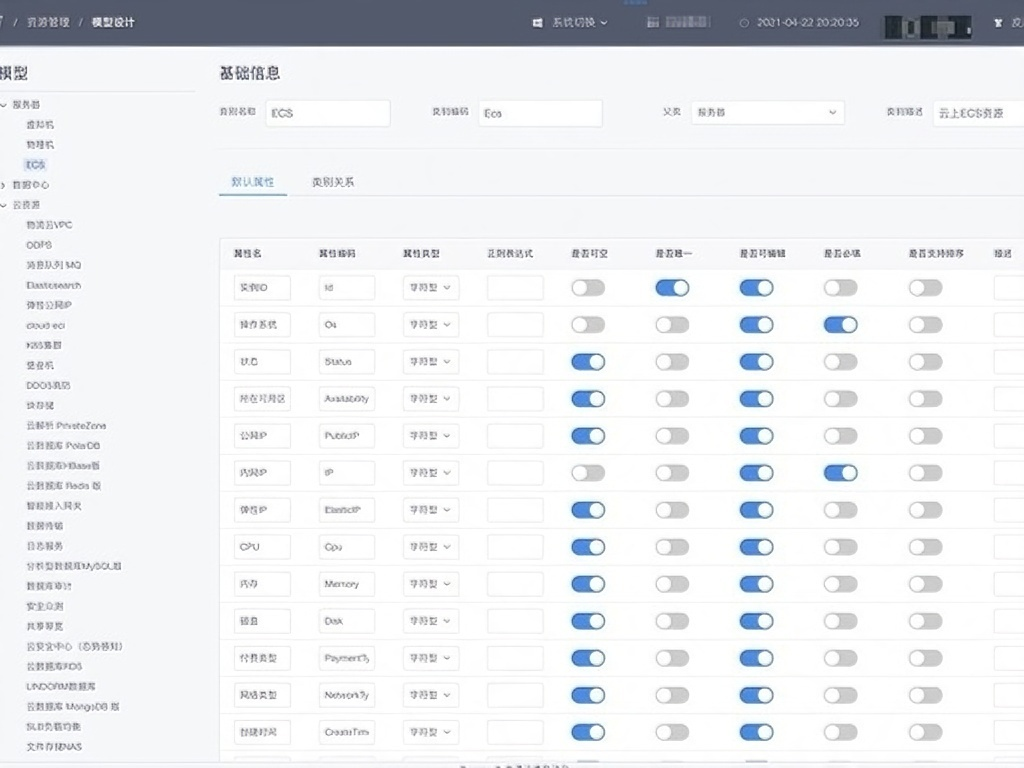Select the HBase database node in tree
Screen dimensions: 1024x768
(63, 466)
